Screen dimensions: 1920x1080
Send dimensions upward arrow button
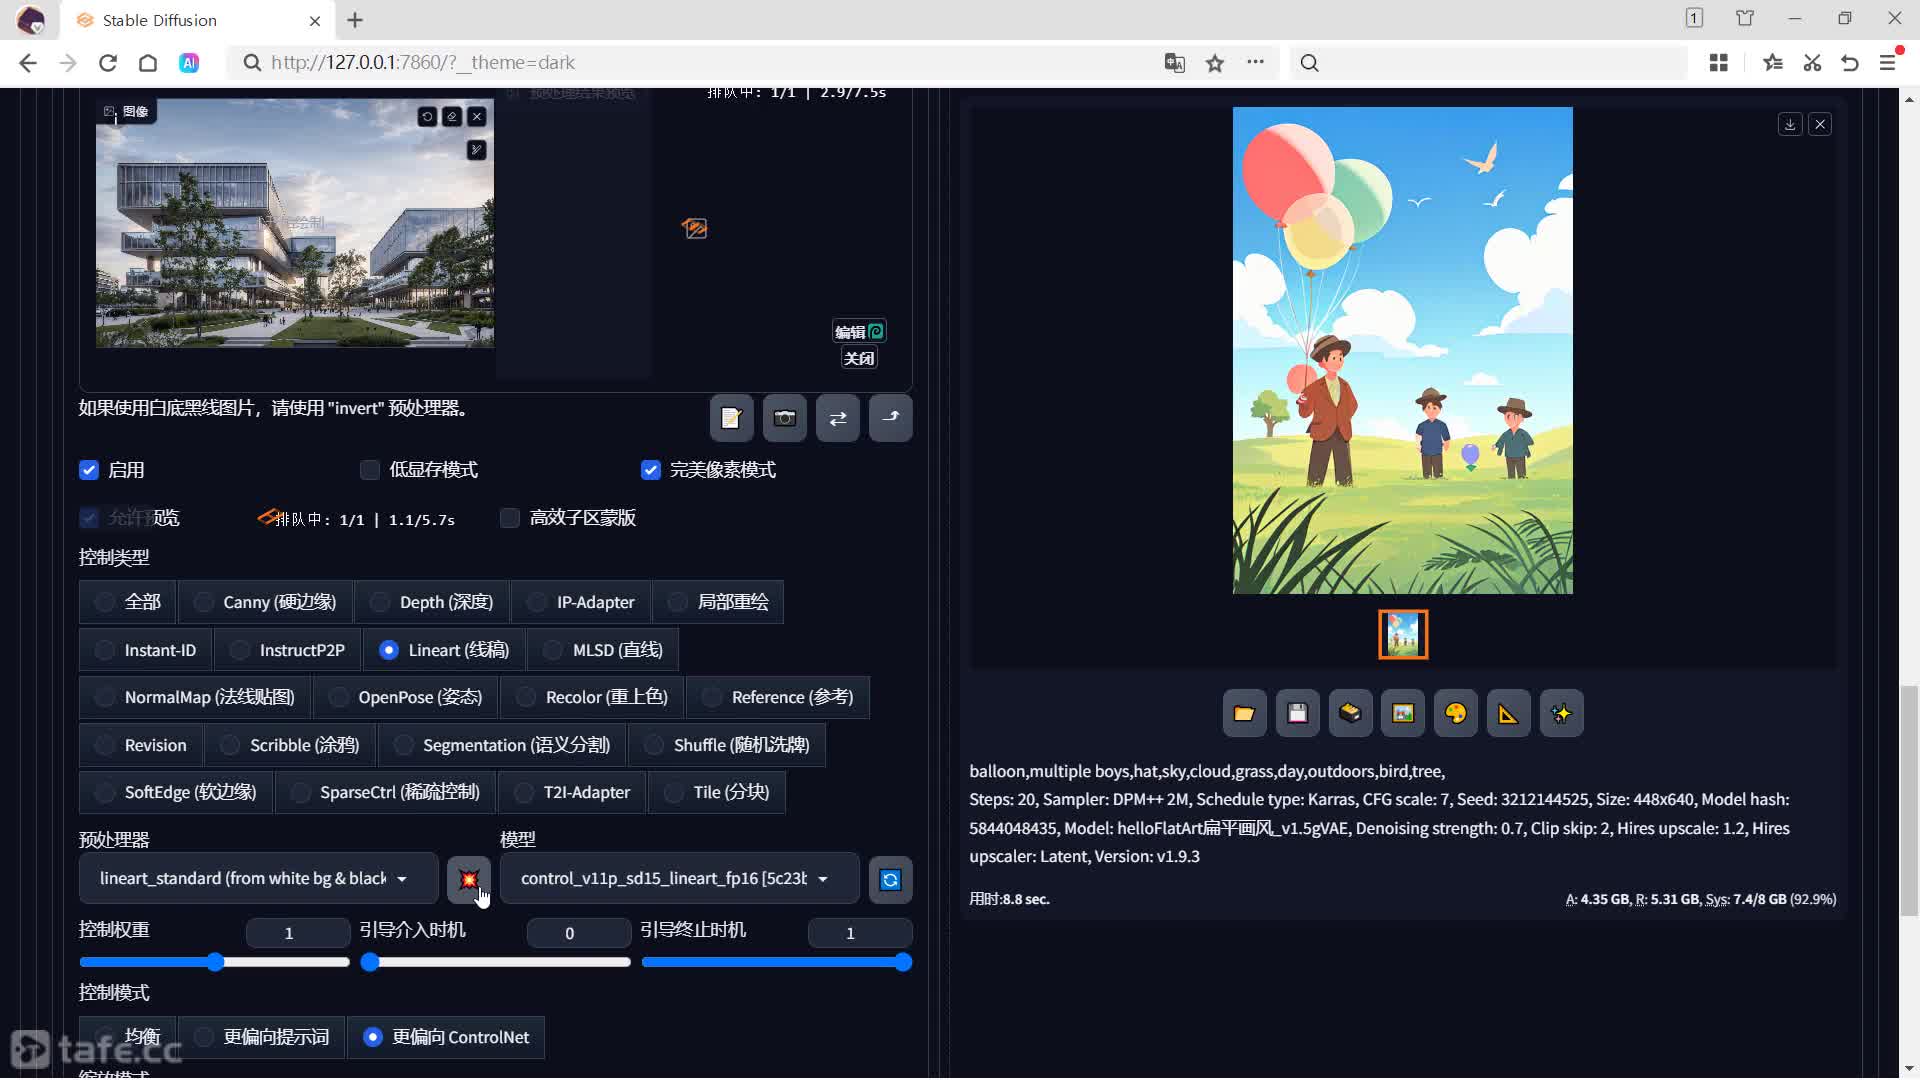click(x=890, y=418)
